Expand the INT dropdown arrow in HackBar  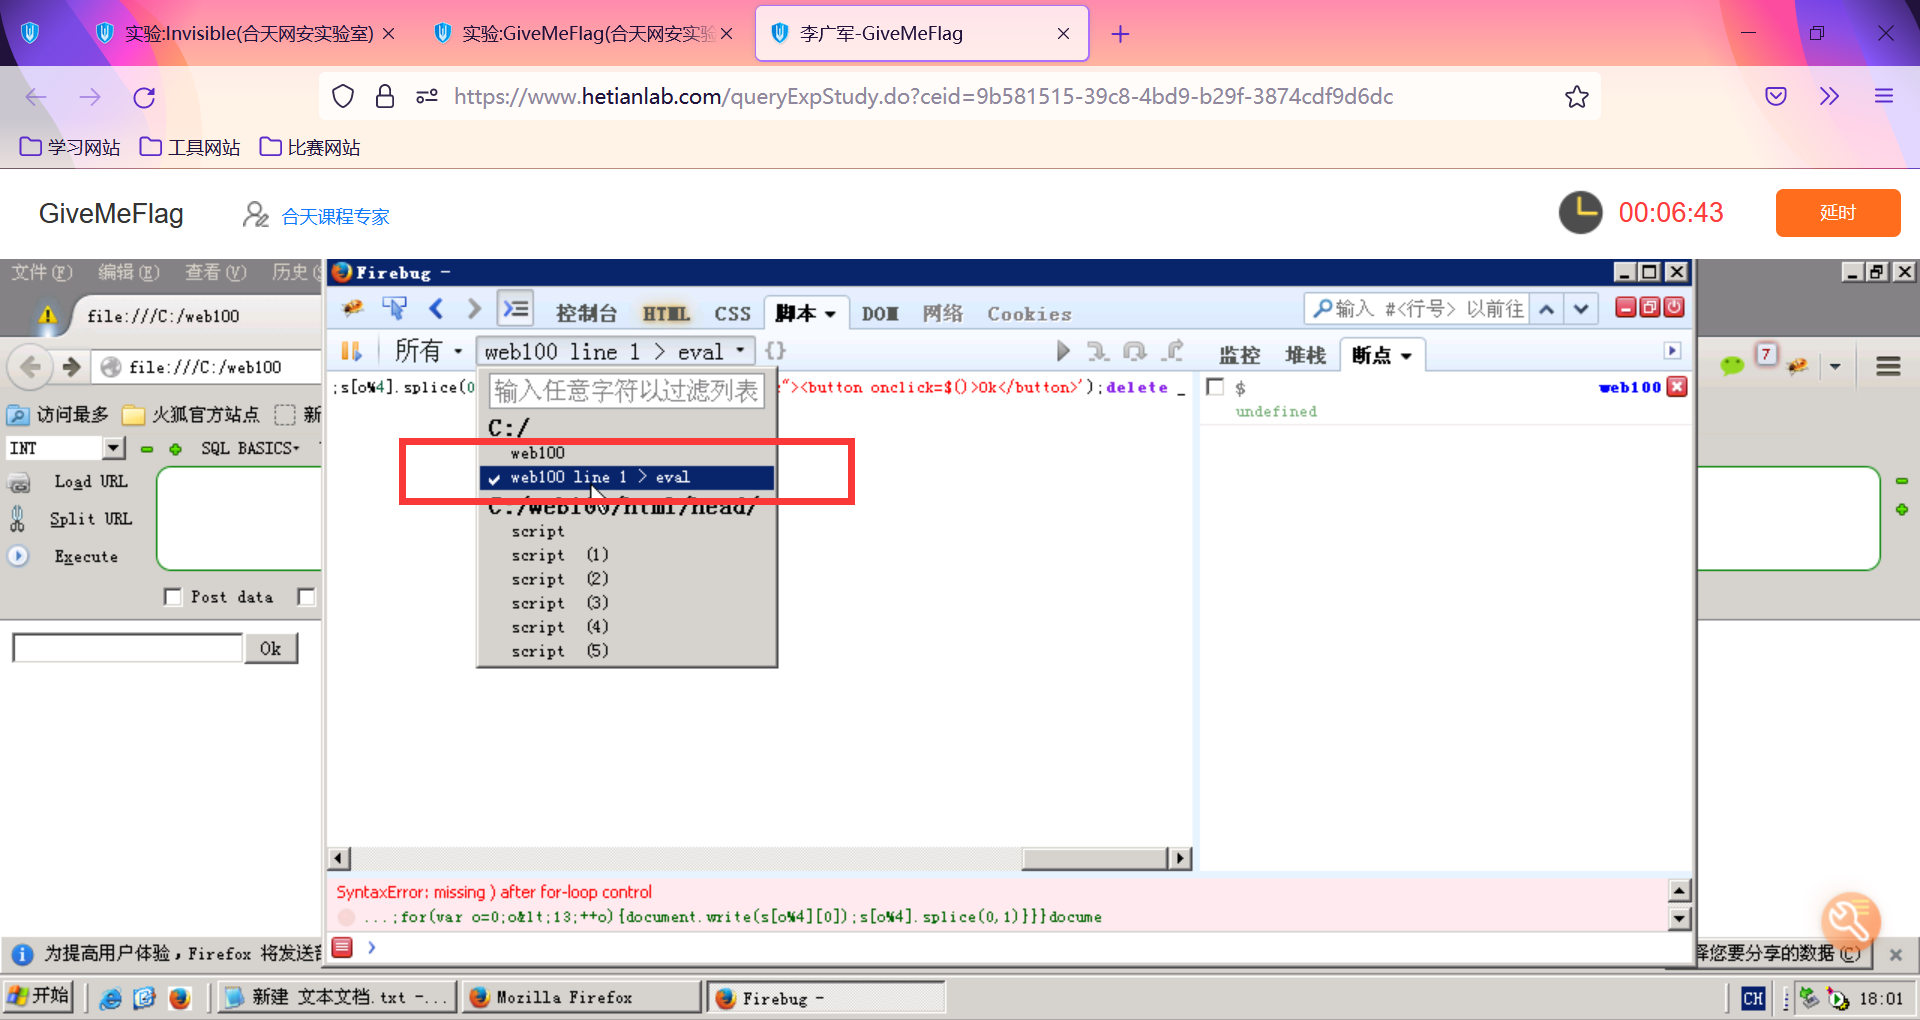click(114, 448)
